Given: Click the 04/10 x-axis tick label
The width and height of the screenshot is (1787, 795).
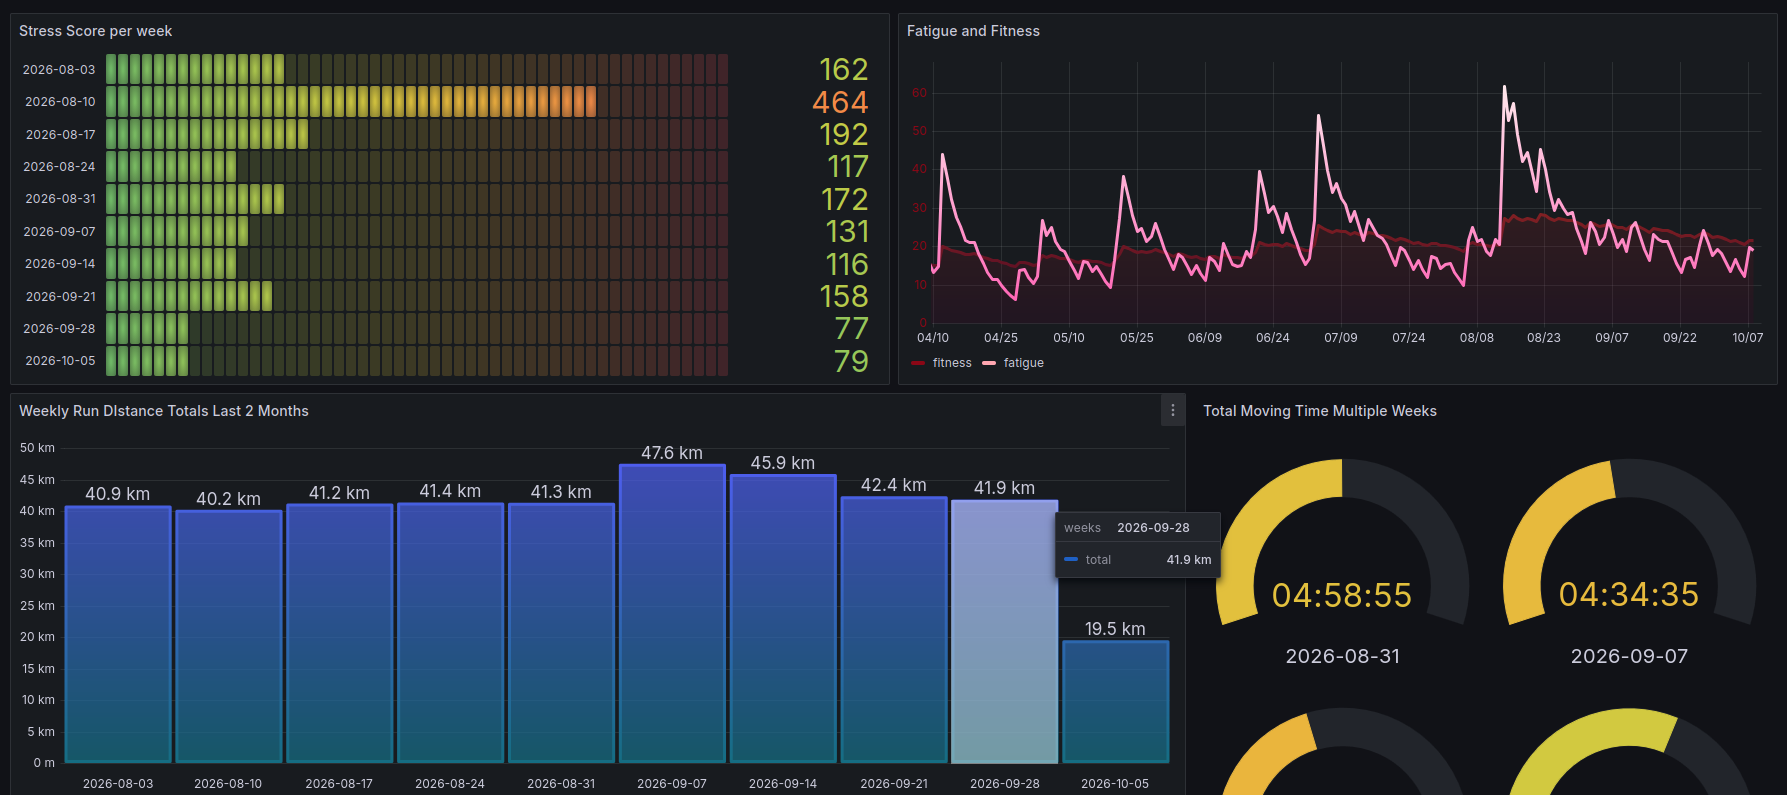Looking at the screenshot, I should click(x=932, y=338).
